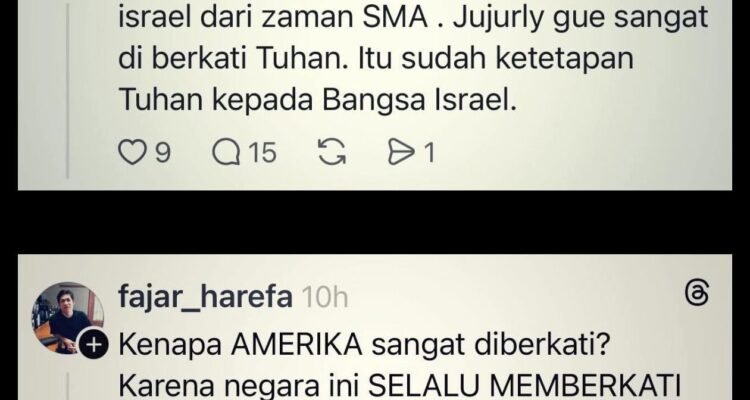Screen dimensions: 750x400
Task: Open post text 'Kenapa AMERIKA sangat diberkati?'
Action: click(363, 345)
